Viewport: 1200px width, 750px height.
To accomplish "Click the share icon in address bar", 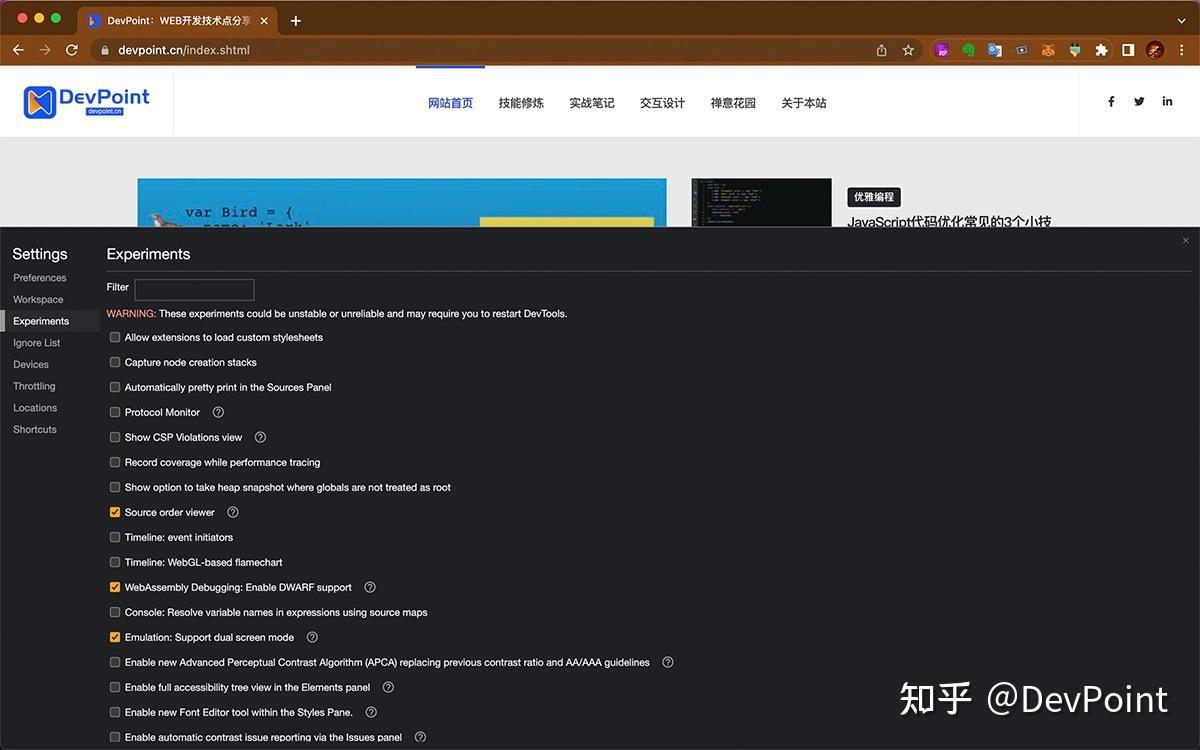I will tap(881, 50).
